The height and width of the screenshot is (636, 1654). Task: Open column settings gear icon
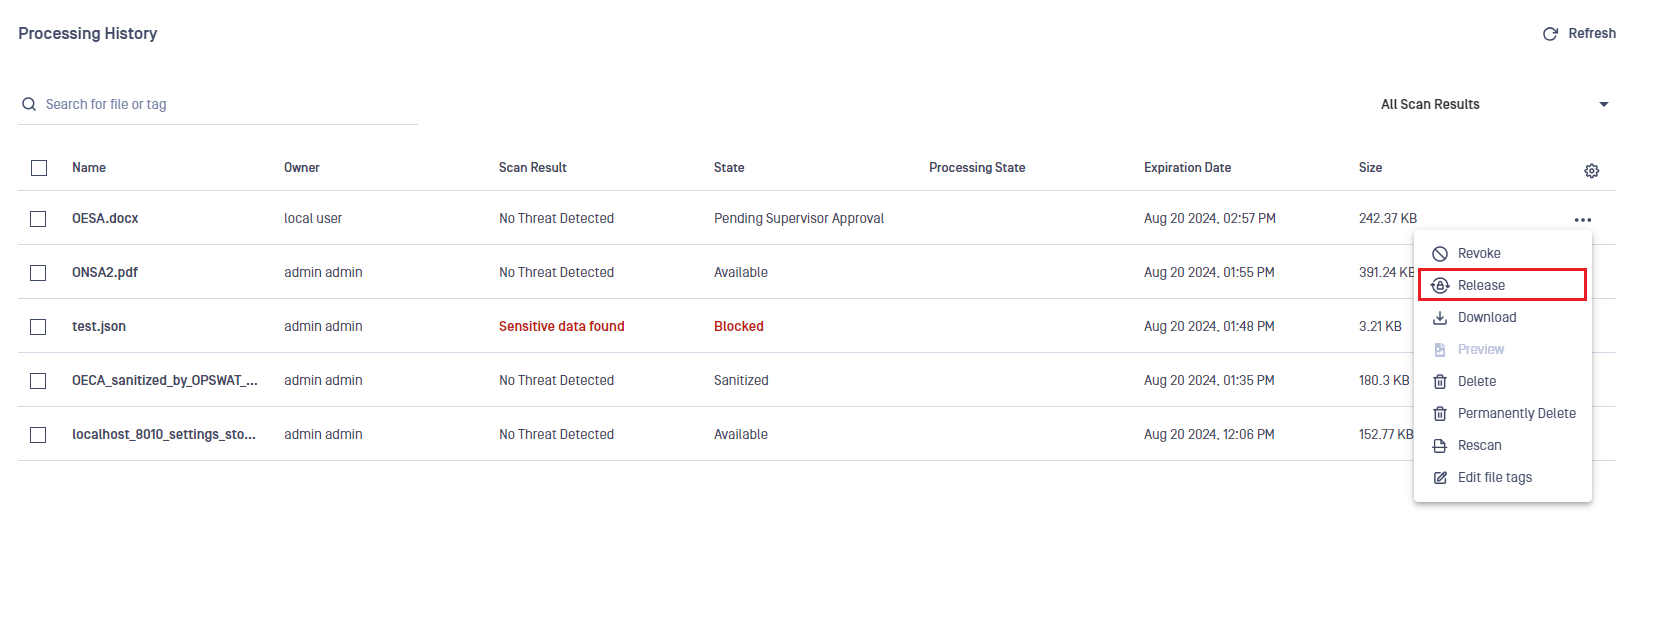(1591, 171)
